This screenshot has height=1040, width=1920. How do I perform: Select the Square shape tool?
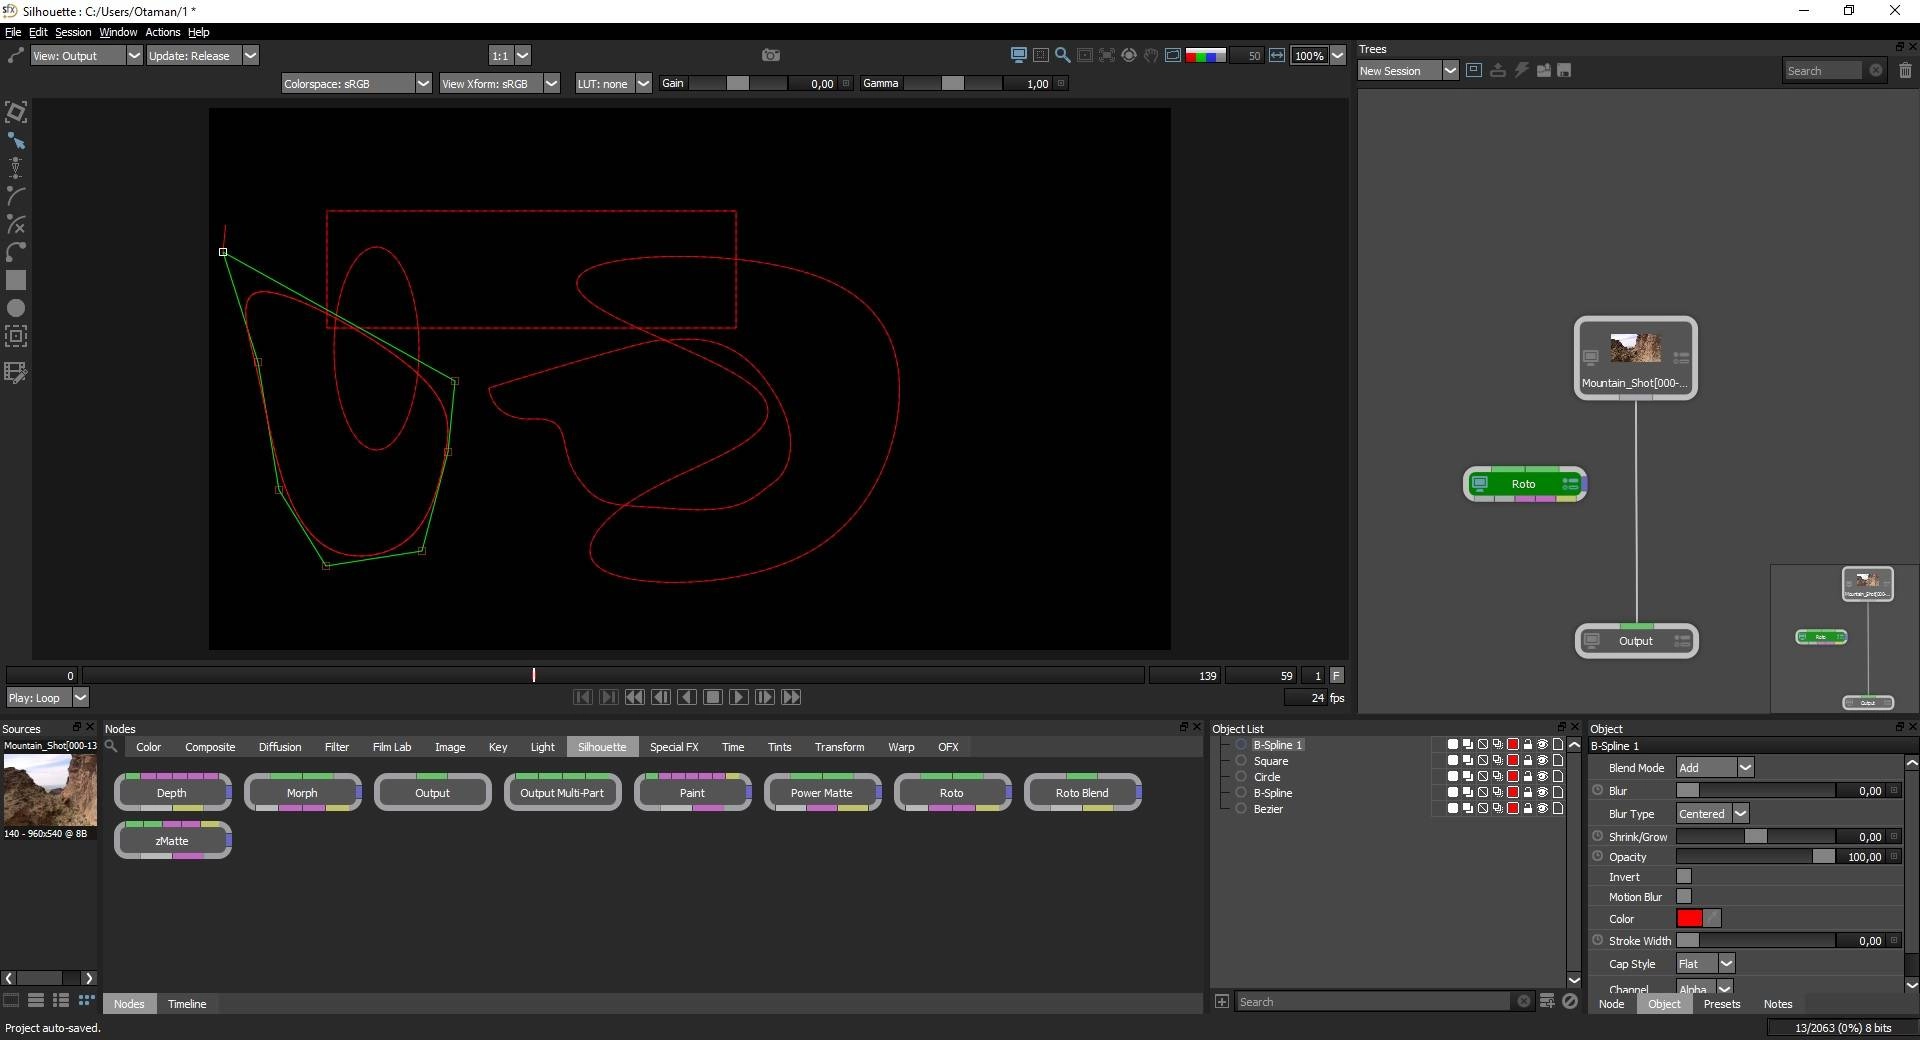pos(16,280)
